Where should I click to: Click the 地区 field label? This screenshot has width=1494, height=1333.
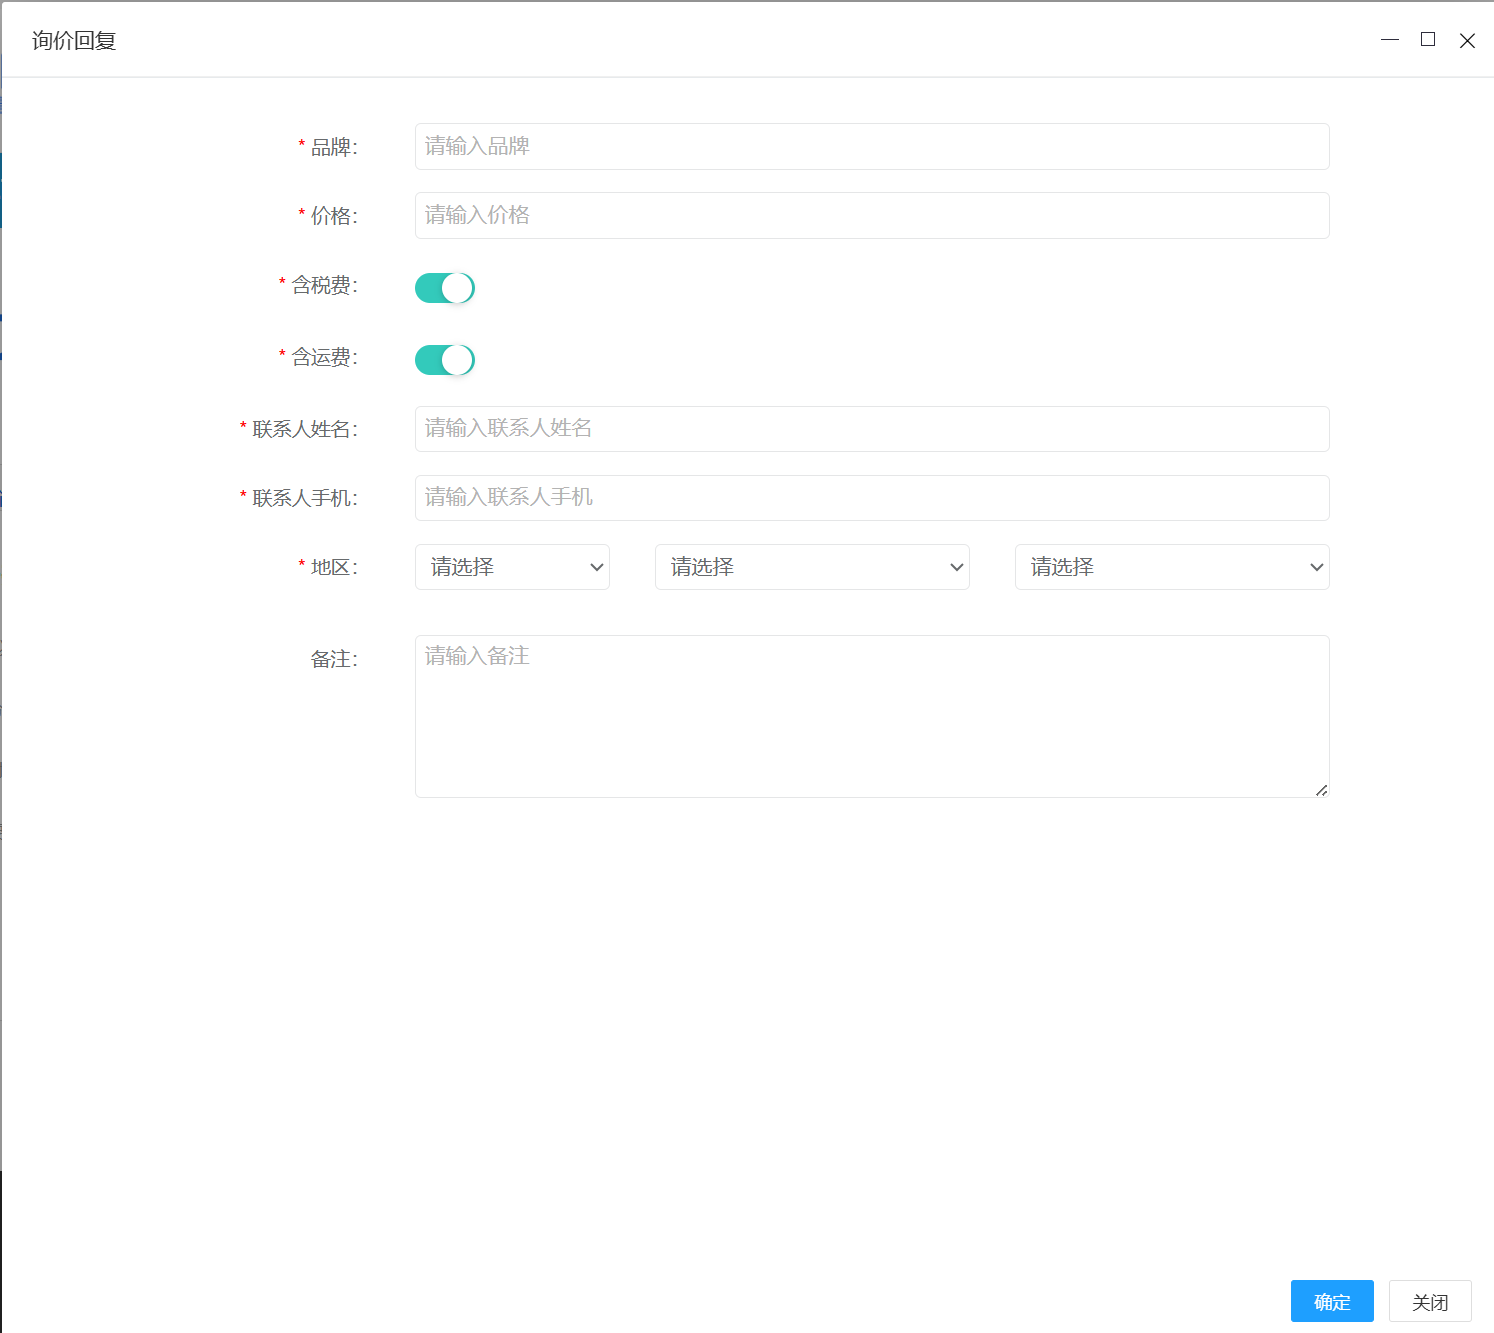[x=333, y=568]
